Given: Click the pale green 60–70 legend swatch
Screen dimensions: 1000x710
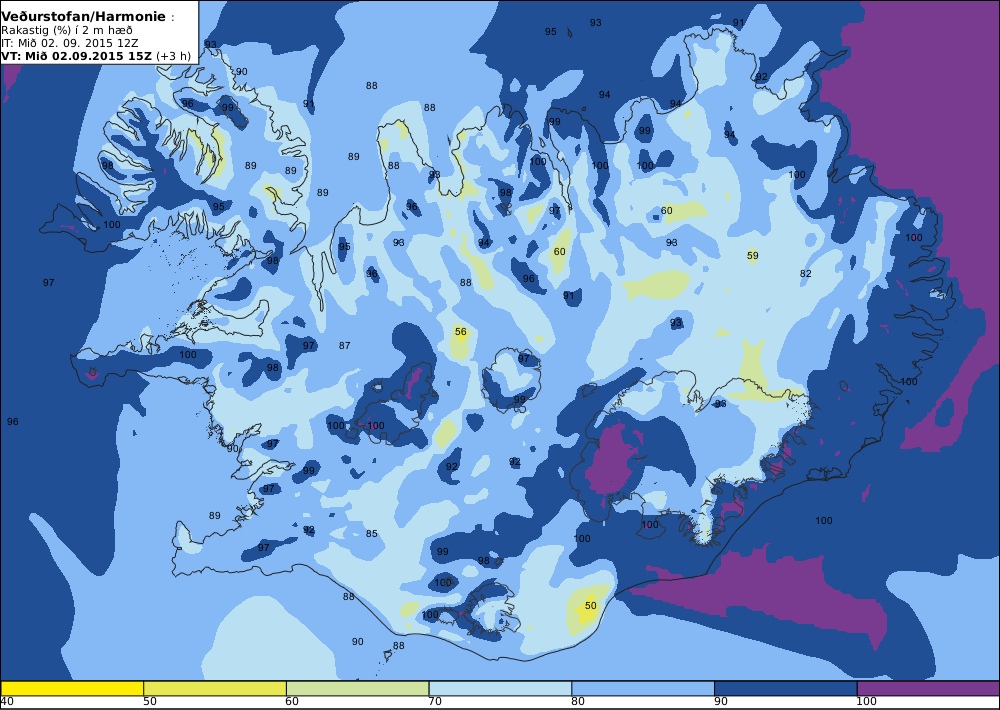Looking at the screenshot, I should click(x=357, y=688).
